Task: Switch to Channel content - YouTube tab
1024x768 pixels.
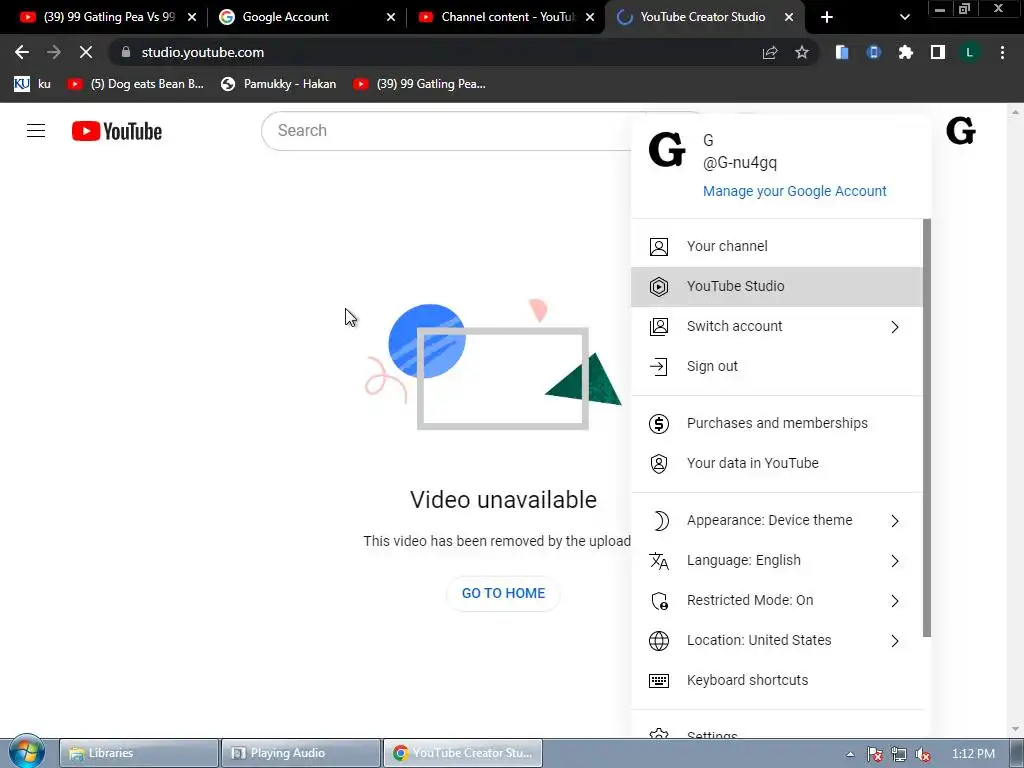Action: click(505, 17)
